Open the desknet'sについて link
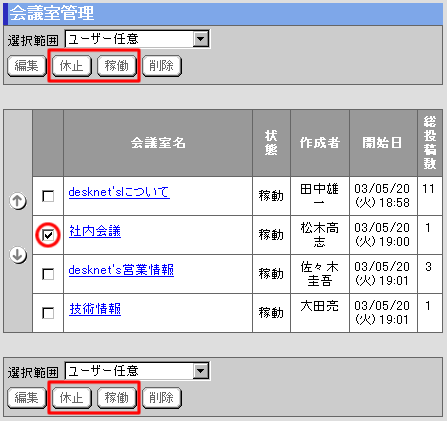Screen dimensions: 447x421 pyautogui.click(x=119, y=192)
